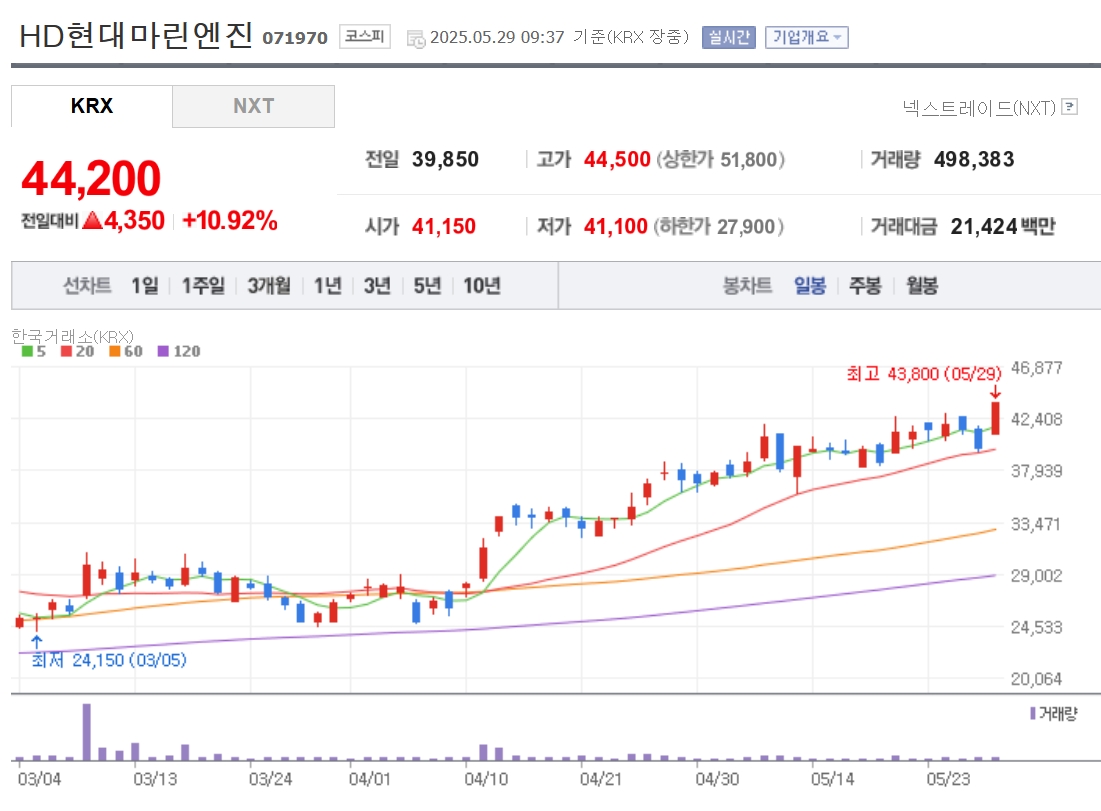Click the purple 120-day moving average swatch
This screenshot has width=1101, height=811.
click(164, 351)
